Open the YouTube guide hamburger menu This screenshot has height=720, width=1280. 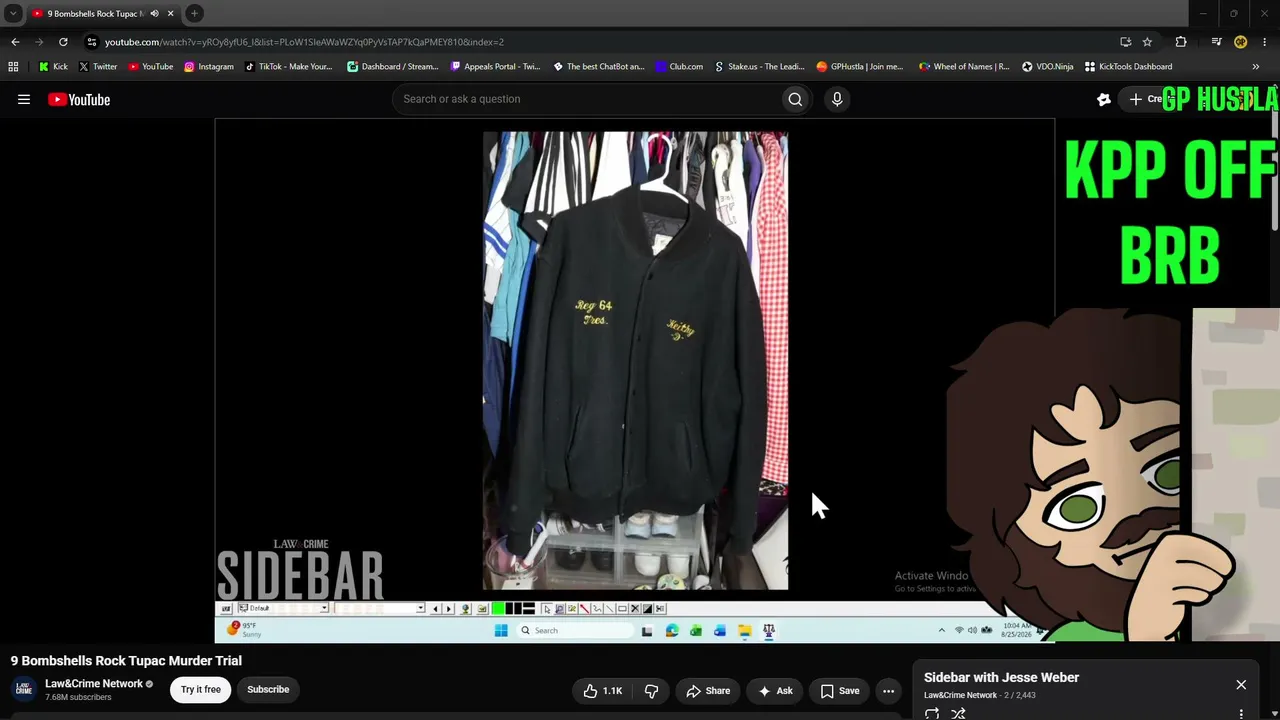coord(24,99)
